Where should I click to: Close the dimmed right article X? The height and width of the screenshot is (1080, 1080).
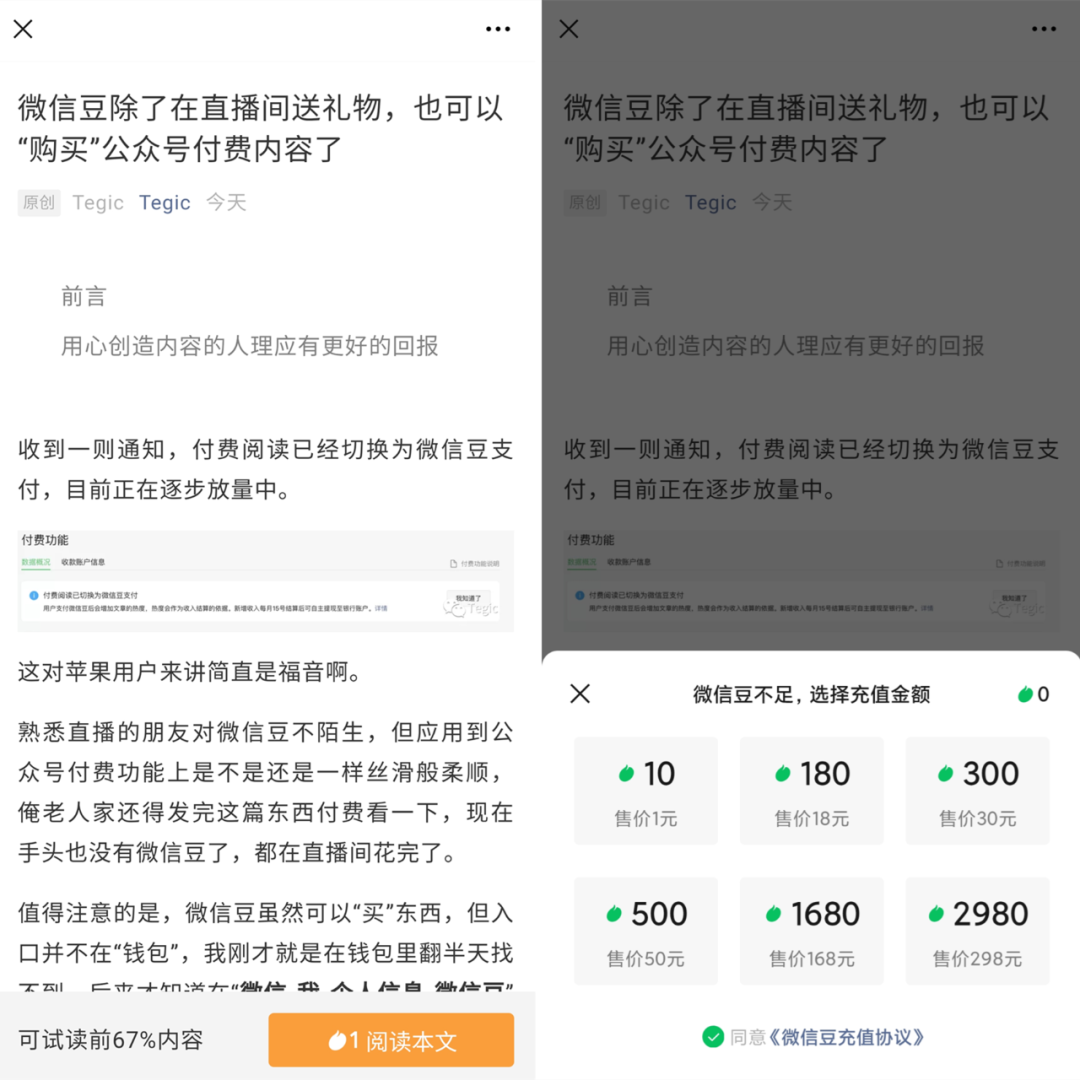pos(569,29)
